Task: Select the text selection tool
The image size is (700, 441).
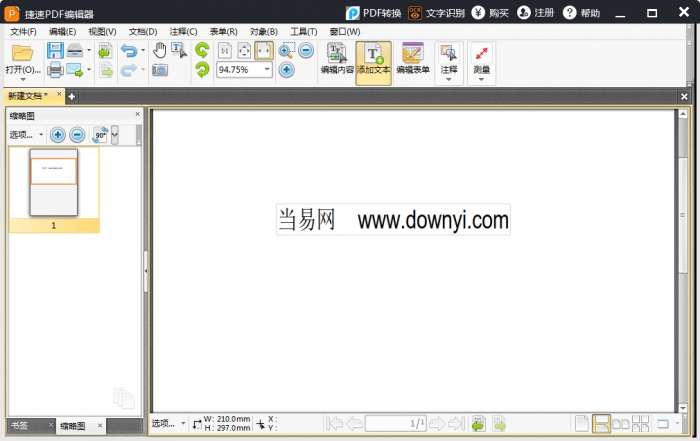Action: click(179, 50)
